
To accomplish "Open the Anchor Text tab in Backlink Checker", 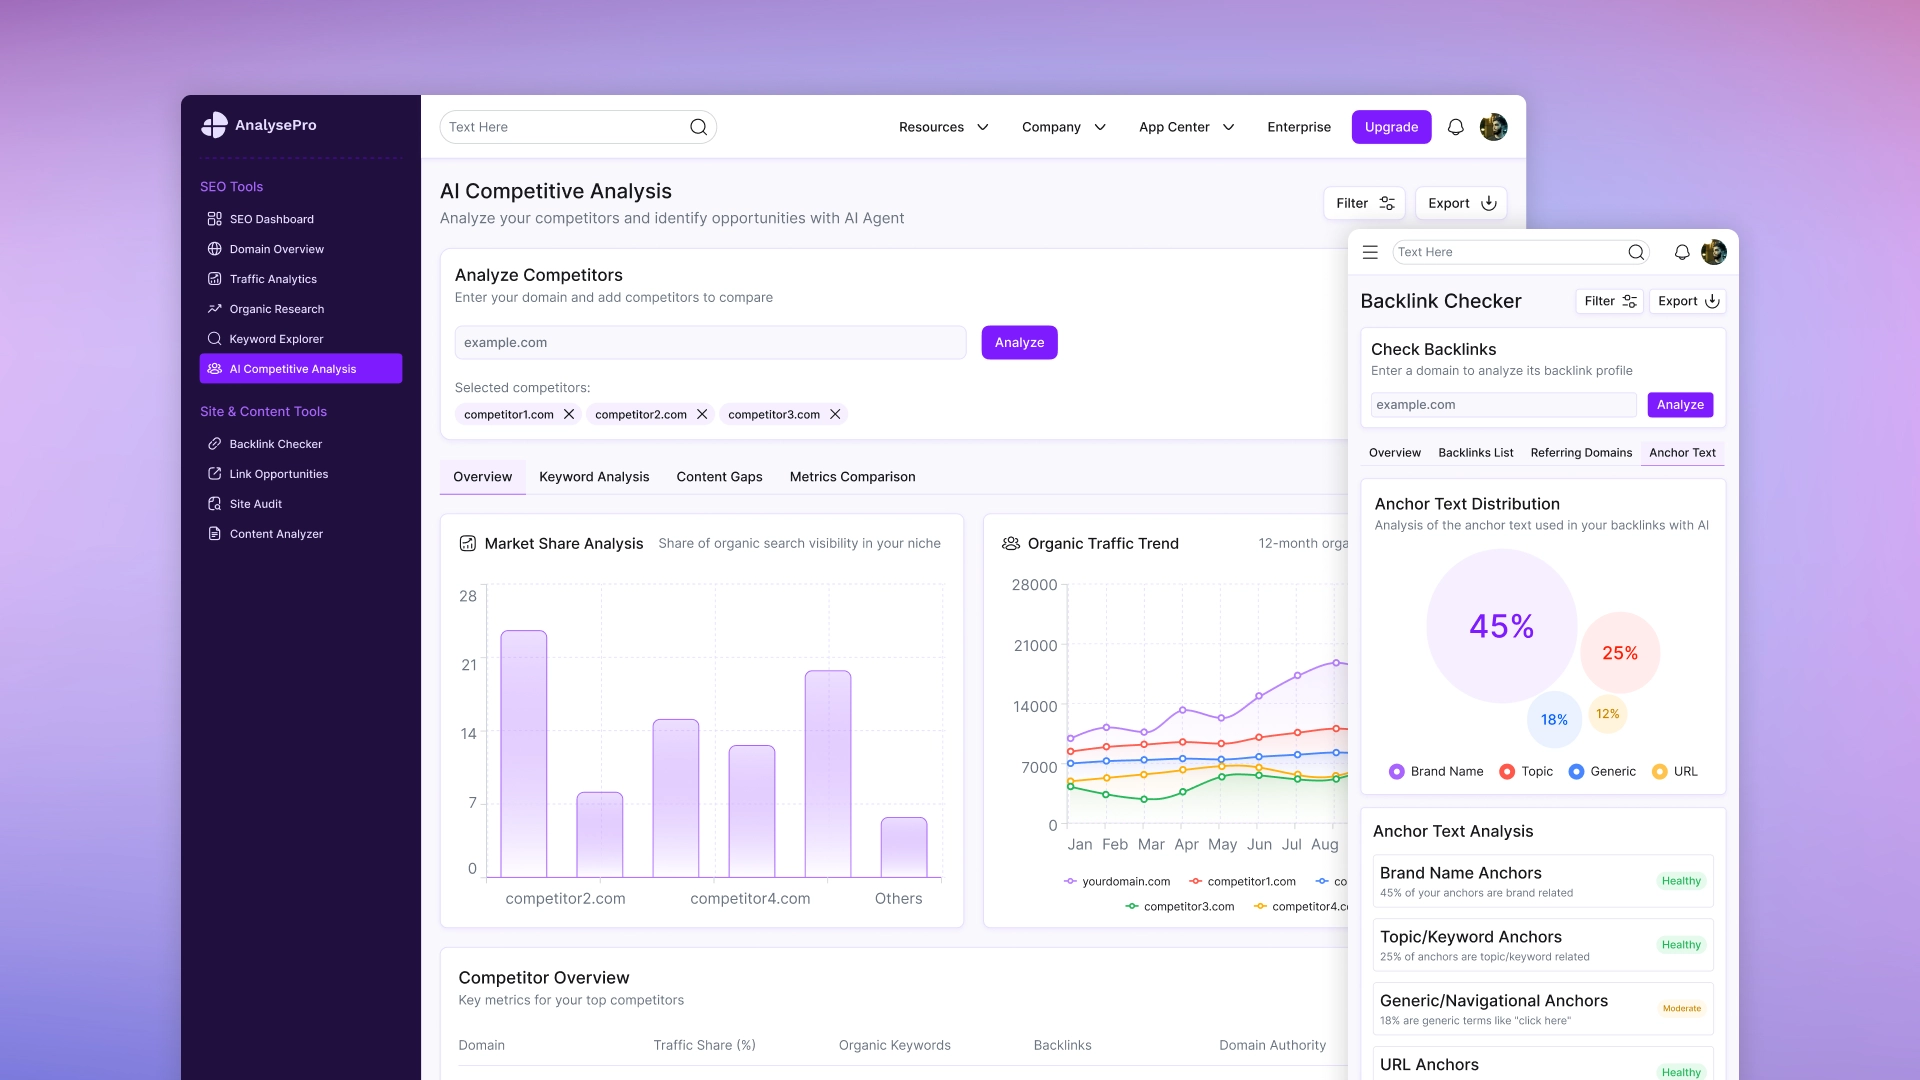I will pos(1681,452).
